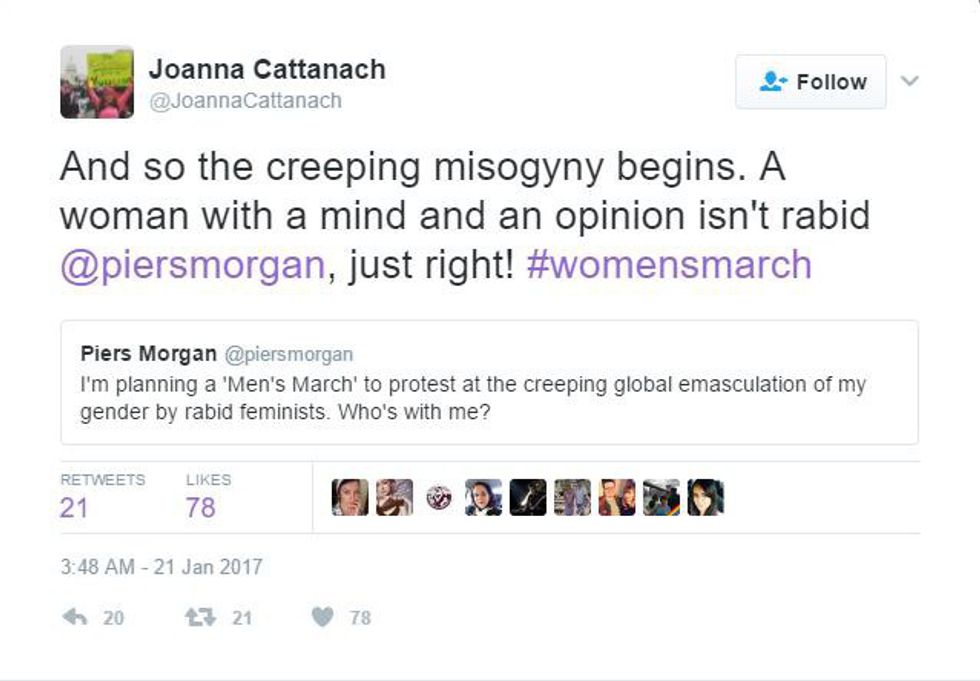Click the Joanna Cattanach display name

pyautogui.click(x=267, y=69)
